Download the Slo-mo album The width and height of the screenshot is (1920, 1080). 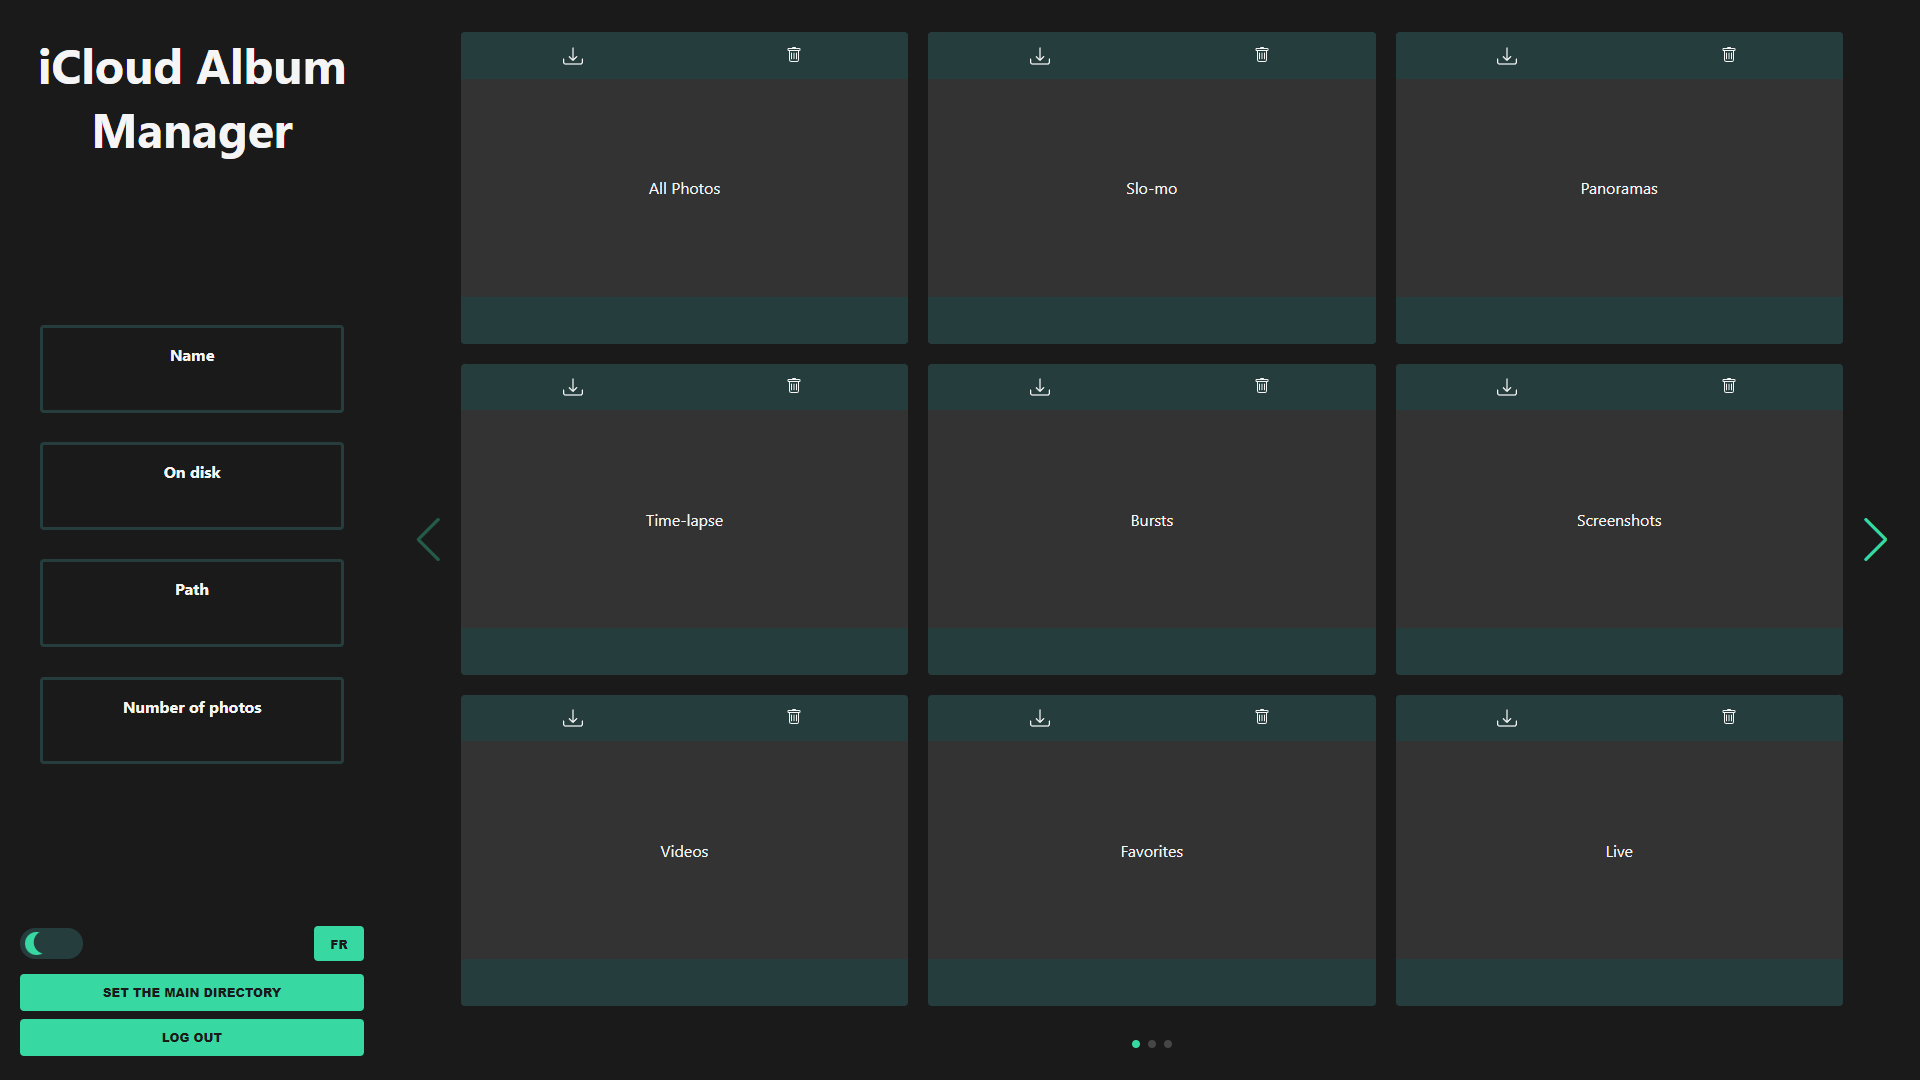coord(1040,56)
